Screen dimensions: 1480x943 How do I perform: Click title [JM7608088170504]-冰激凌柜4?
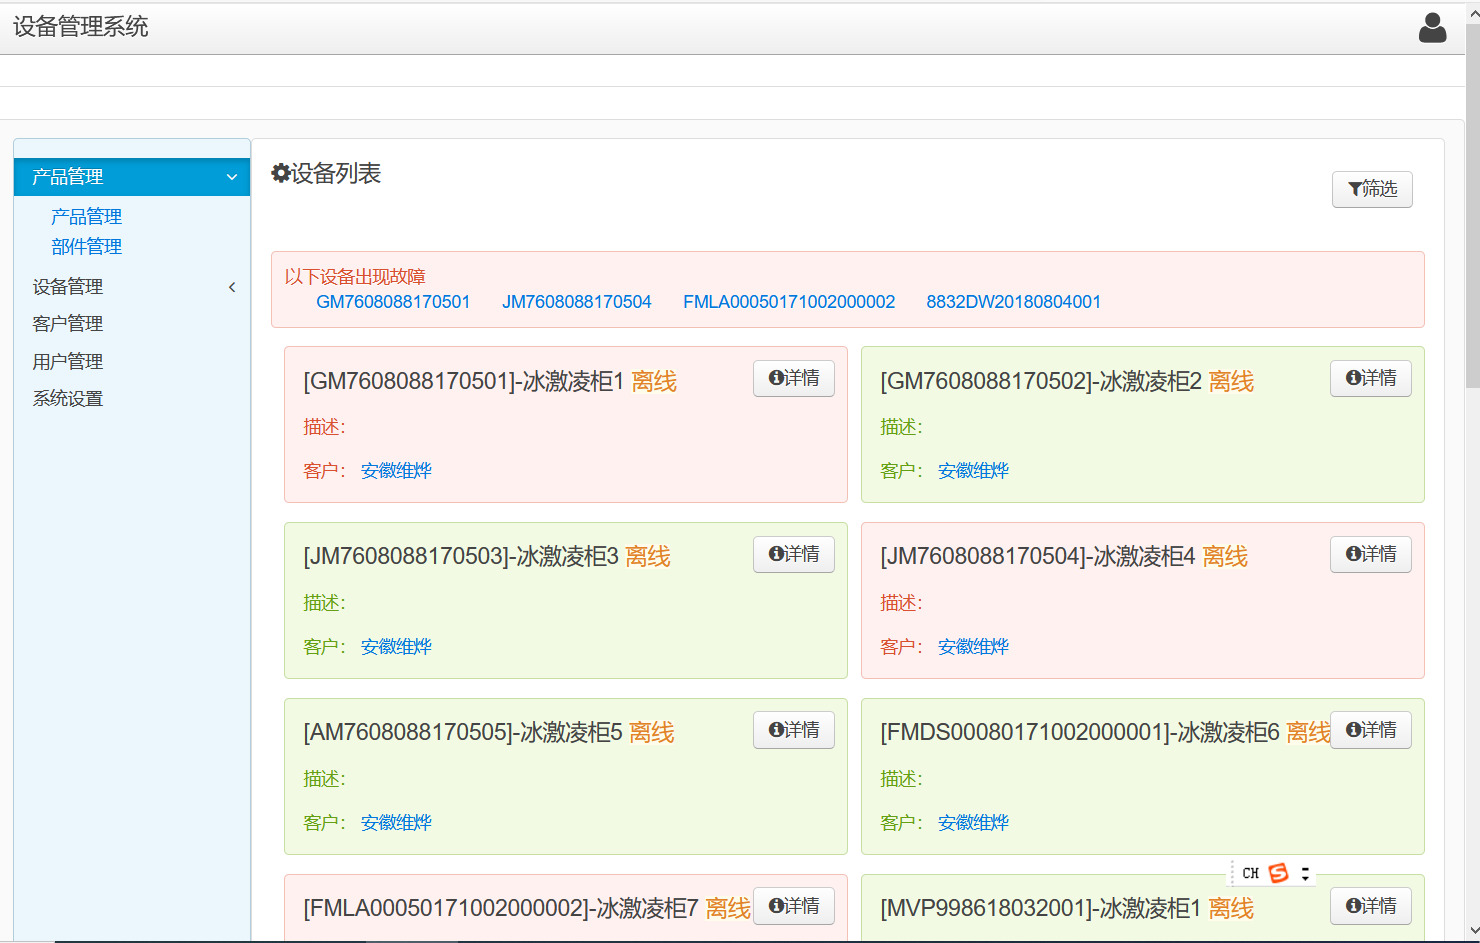tap(1038, 556)
